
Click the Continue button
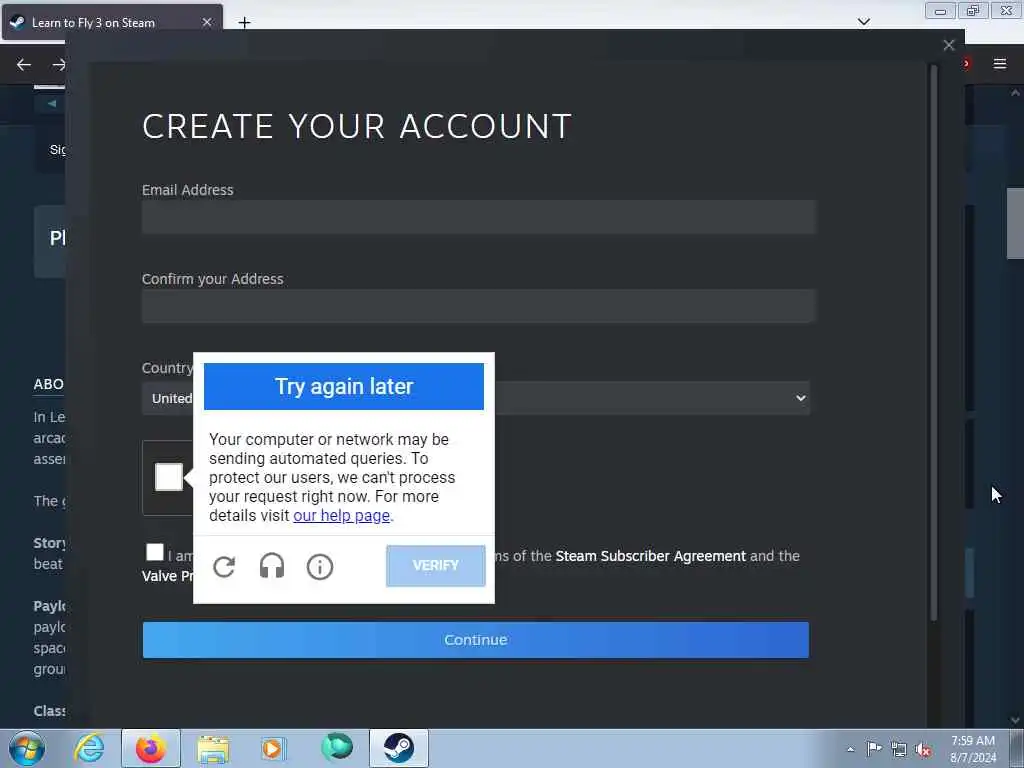coord(475,640)
